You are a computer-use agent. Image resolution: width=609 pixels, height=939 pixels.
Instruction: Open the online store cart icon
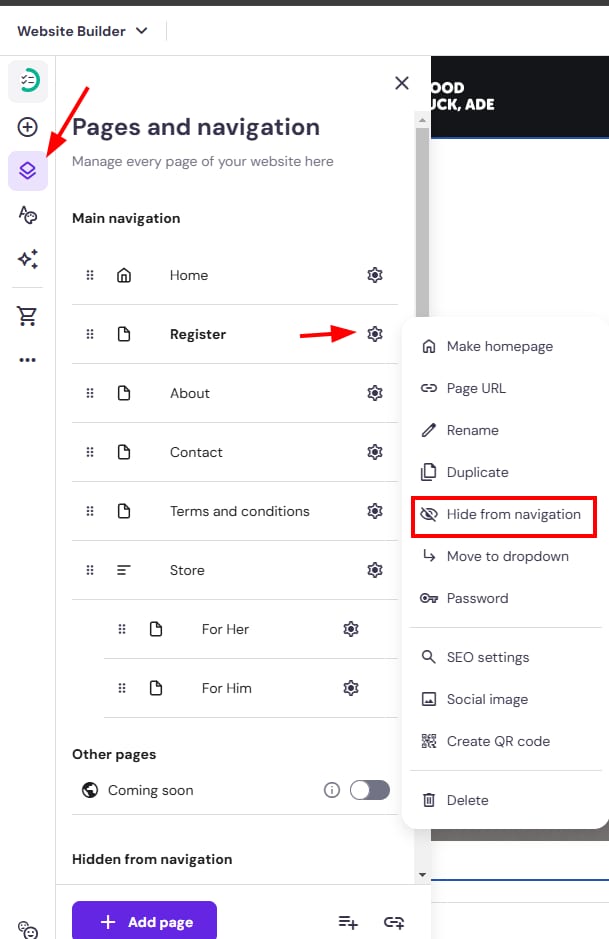[x=28, y=316]
